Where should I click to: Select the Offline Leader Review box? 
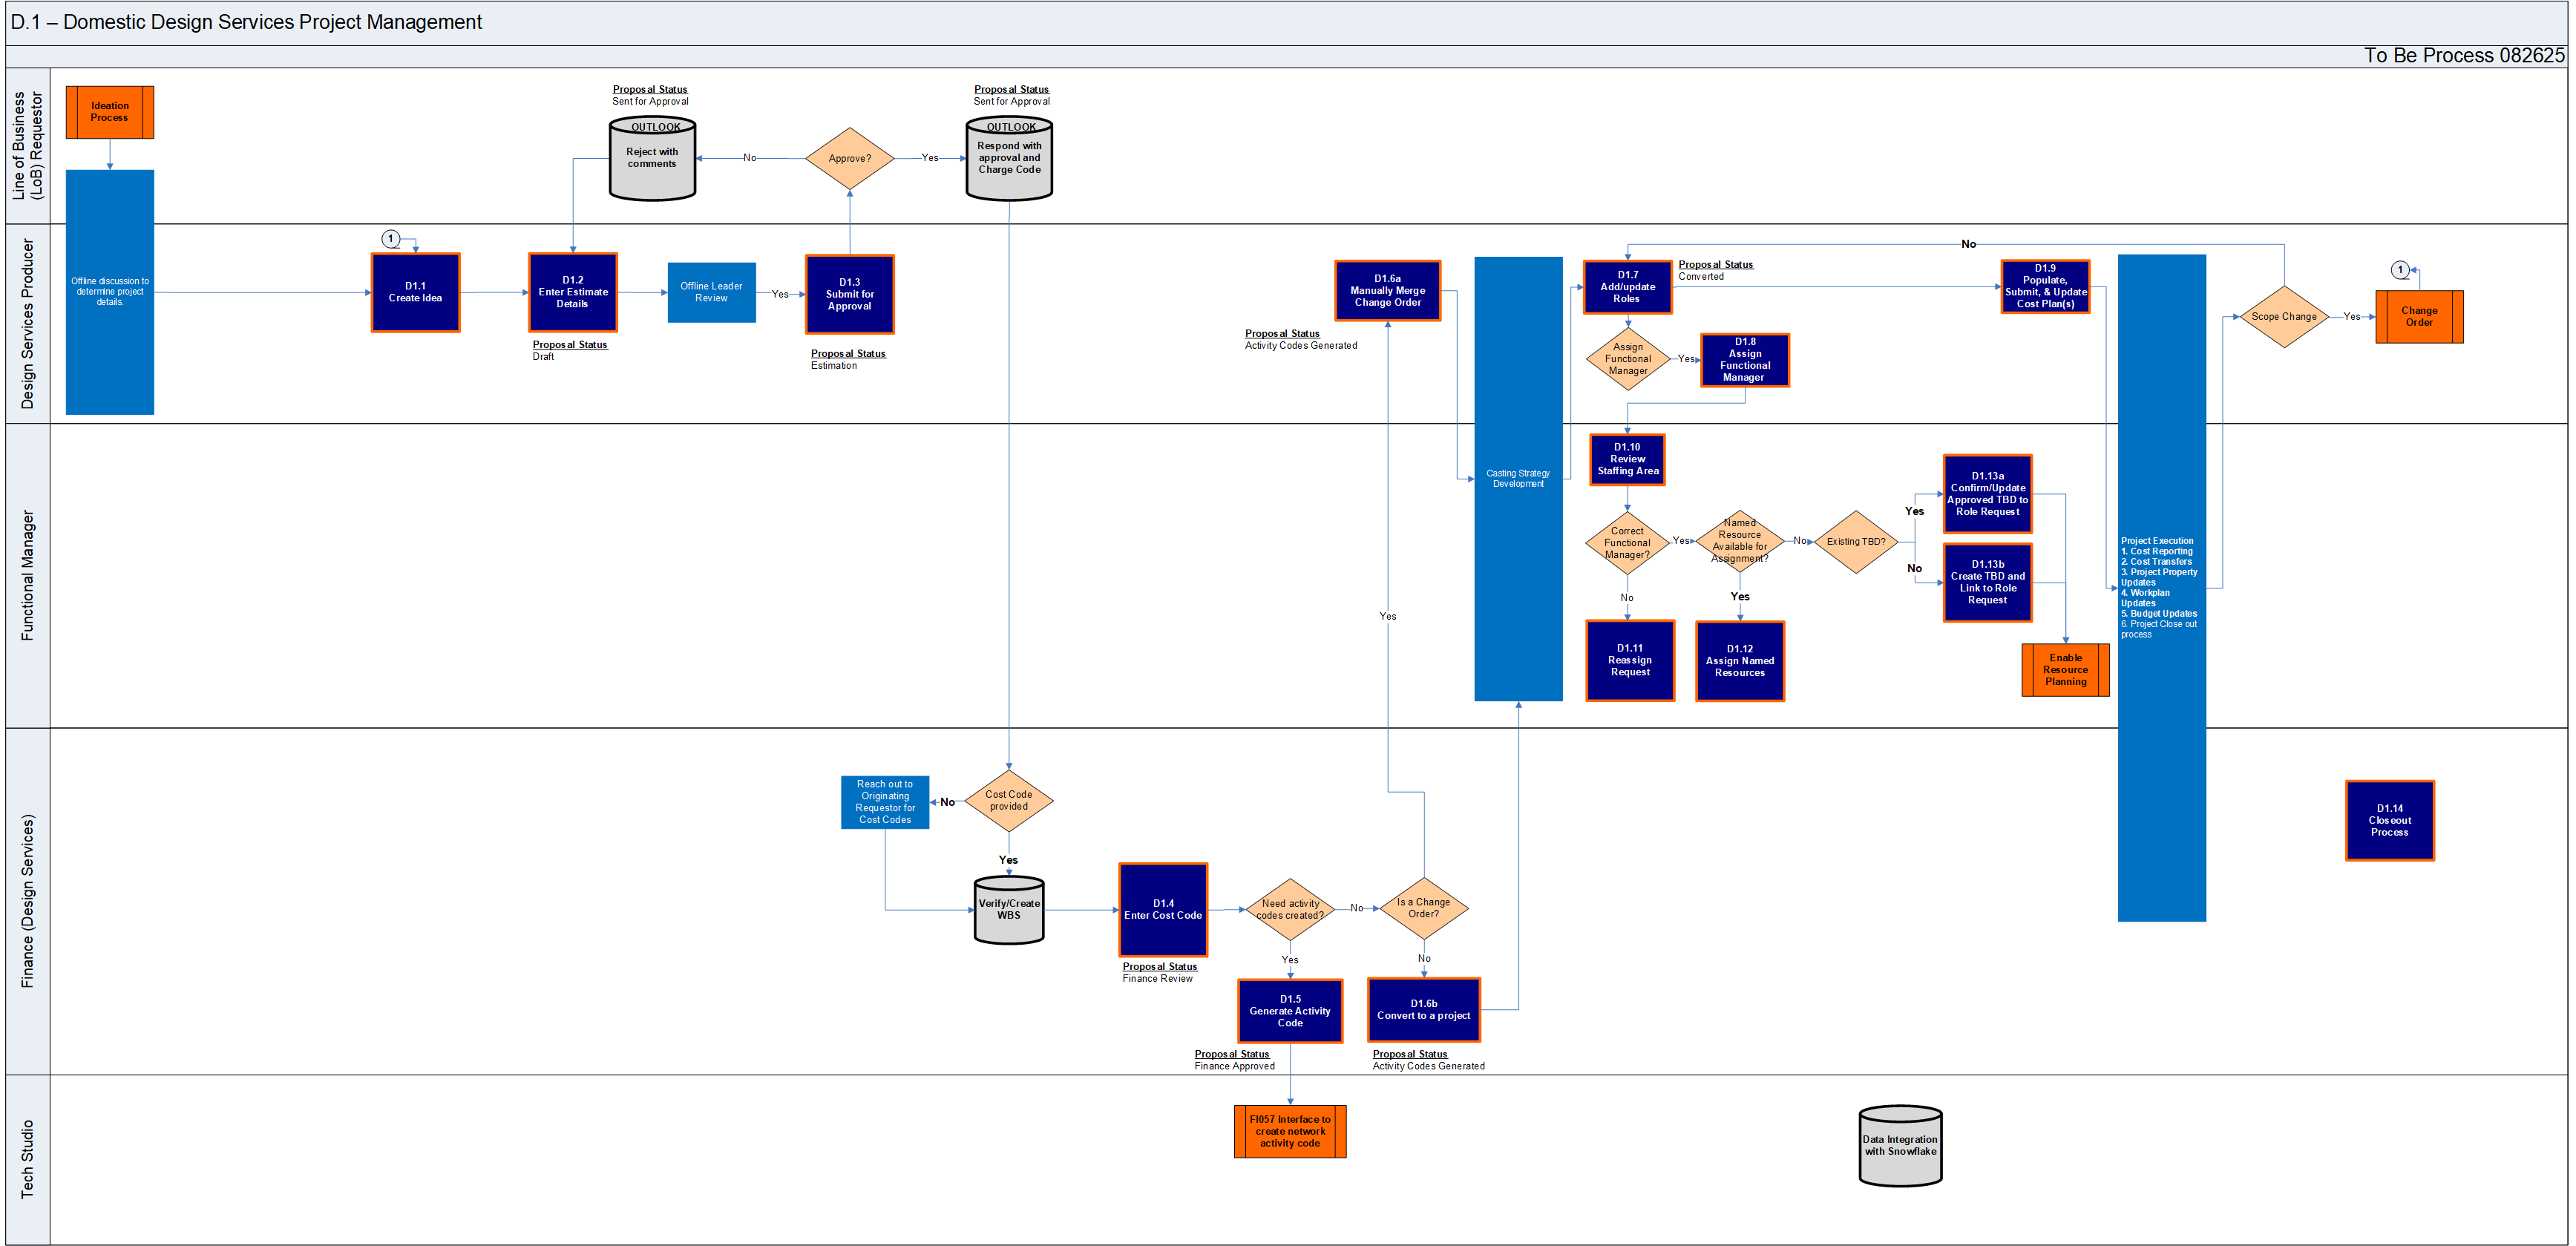coord(711,292)
